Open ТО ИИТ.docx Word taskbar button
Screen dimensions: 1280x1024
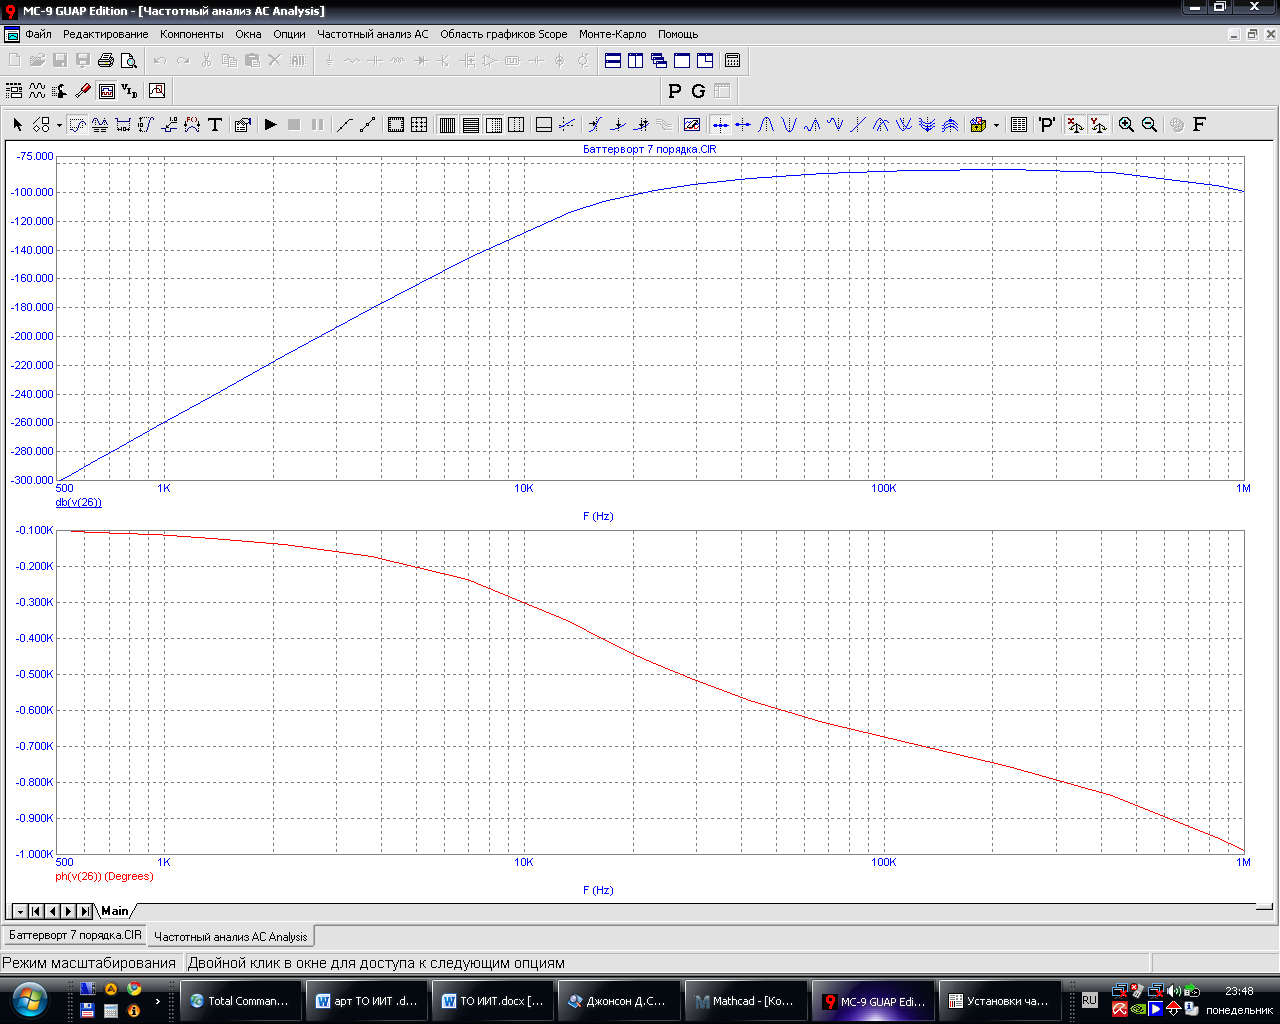pyautogui.click(x=492, y=1001)
